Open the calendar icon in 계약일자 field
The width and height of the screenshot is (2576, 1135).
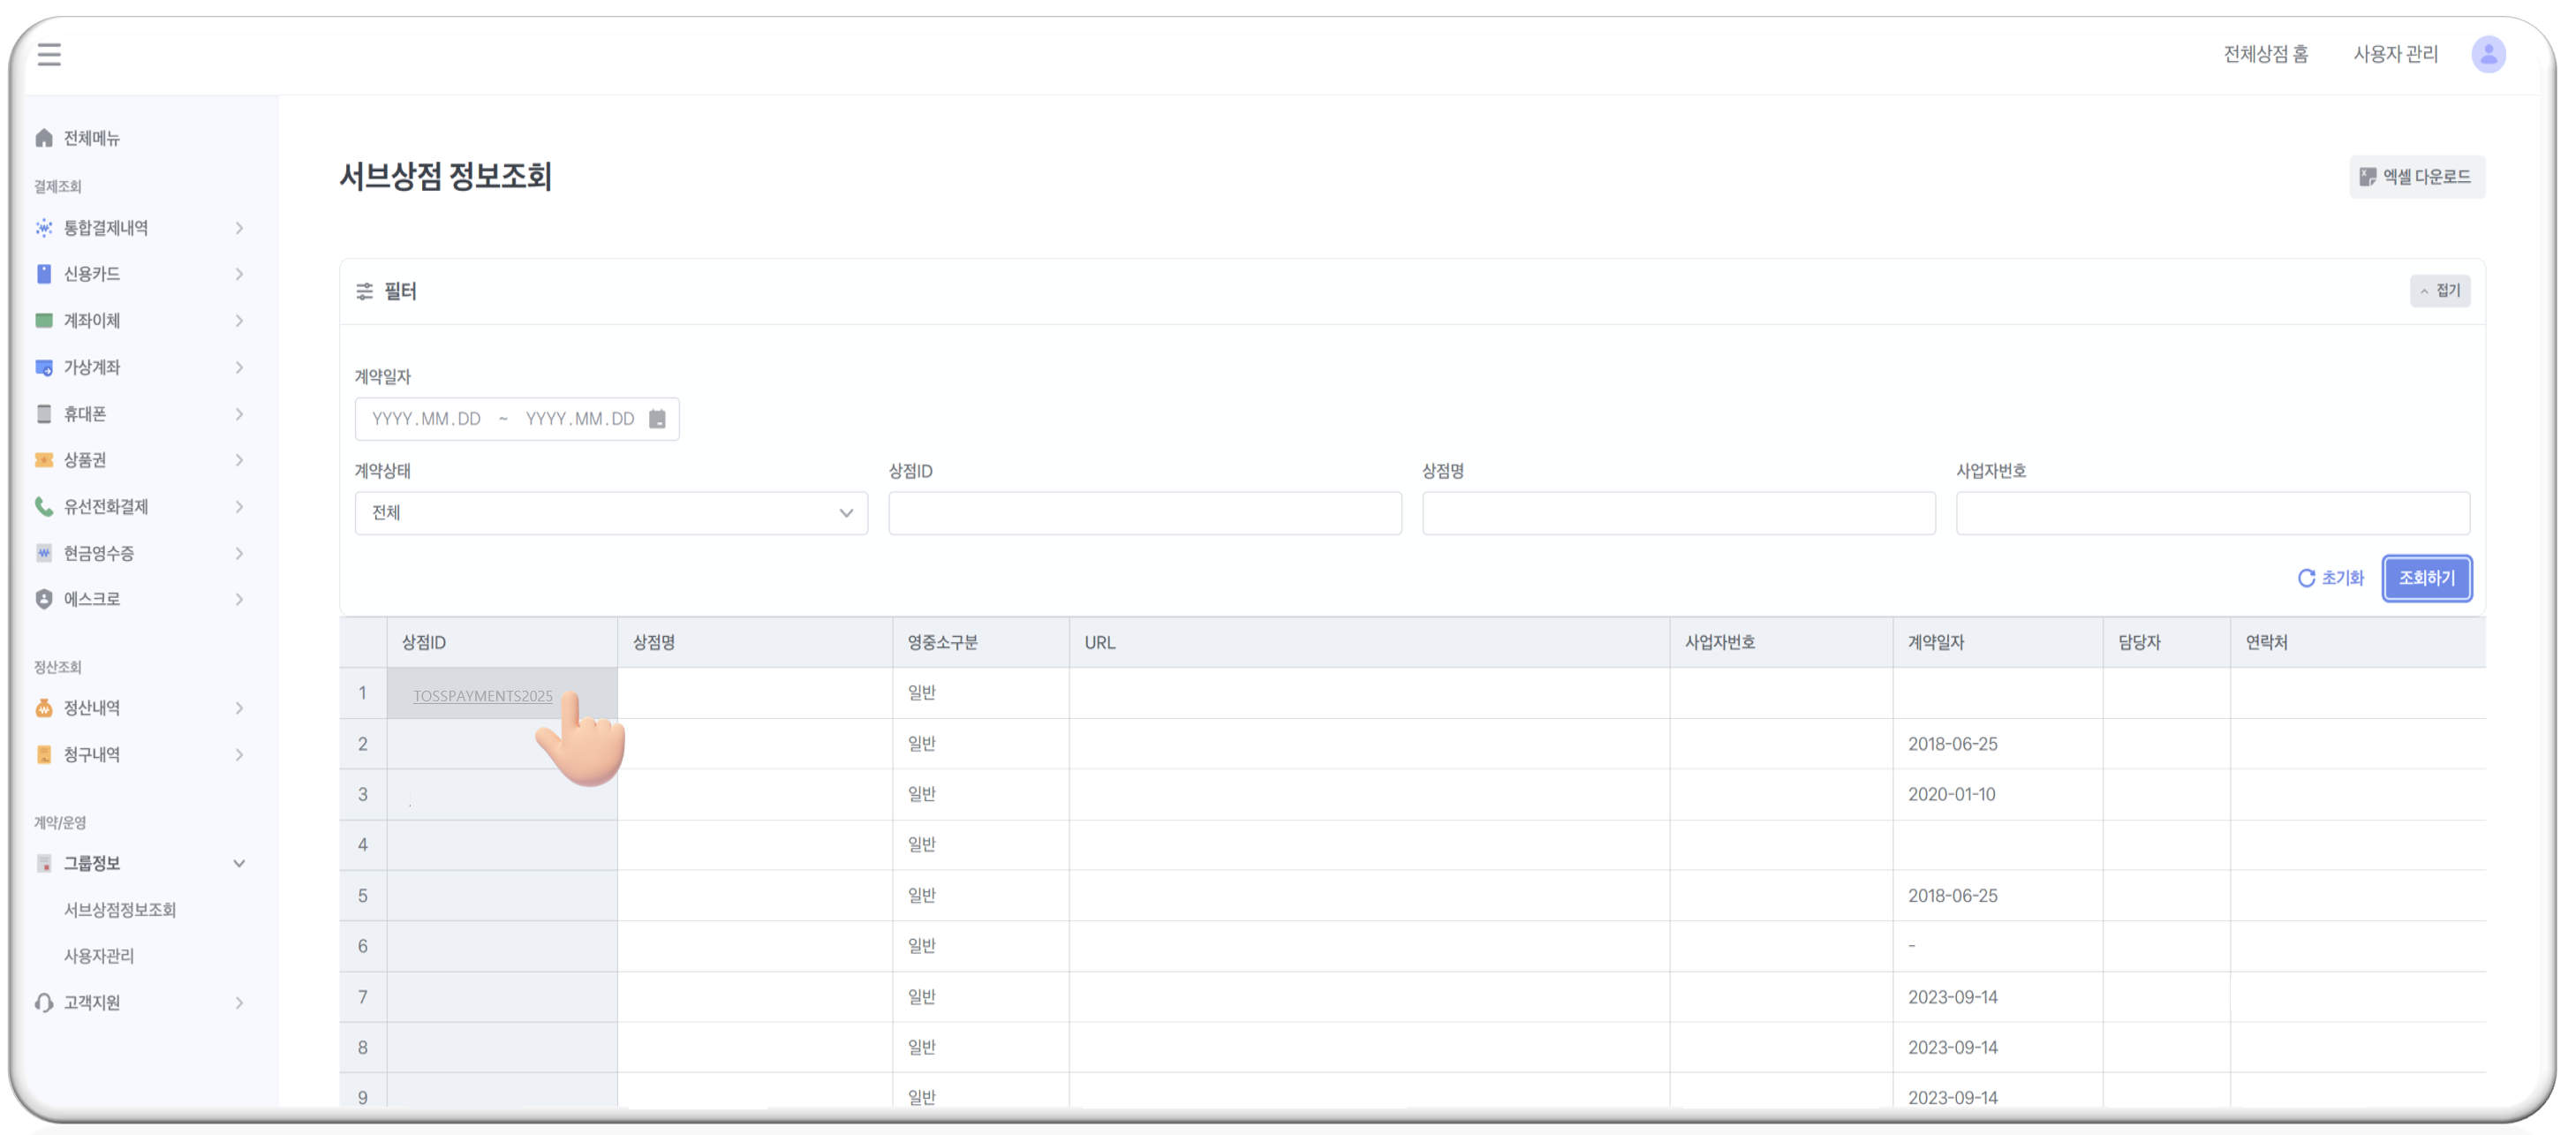click(657, 419)
